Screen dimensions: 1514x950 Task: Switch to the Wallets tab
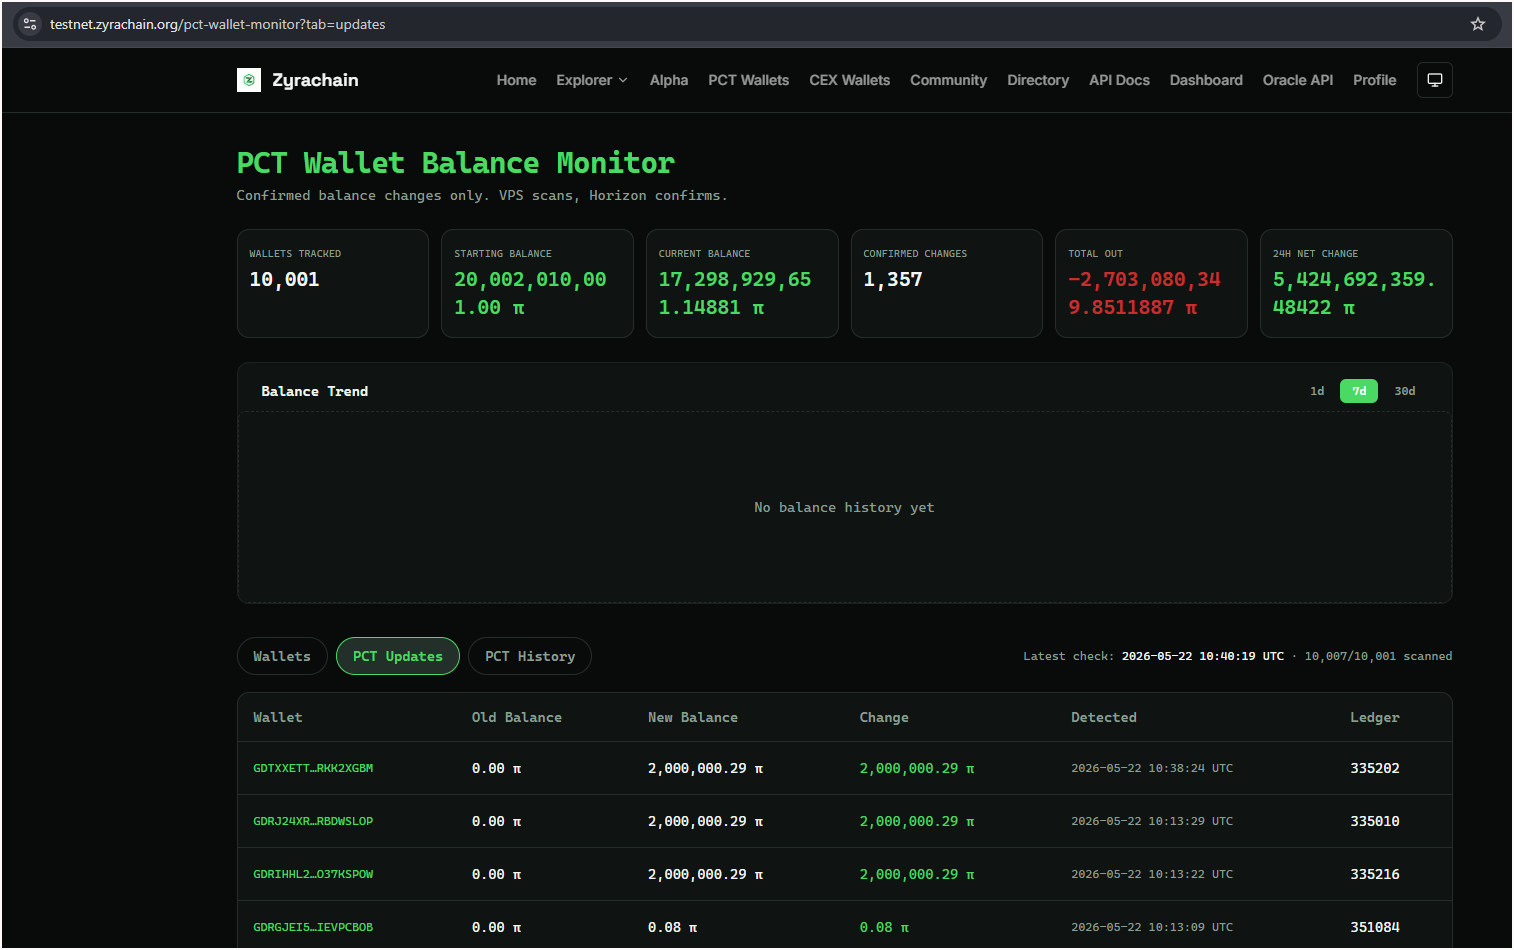[282, 656]
